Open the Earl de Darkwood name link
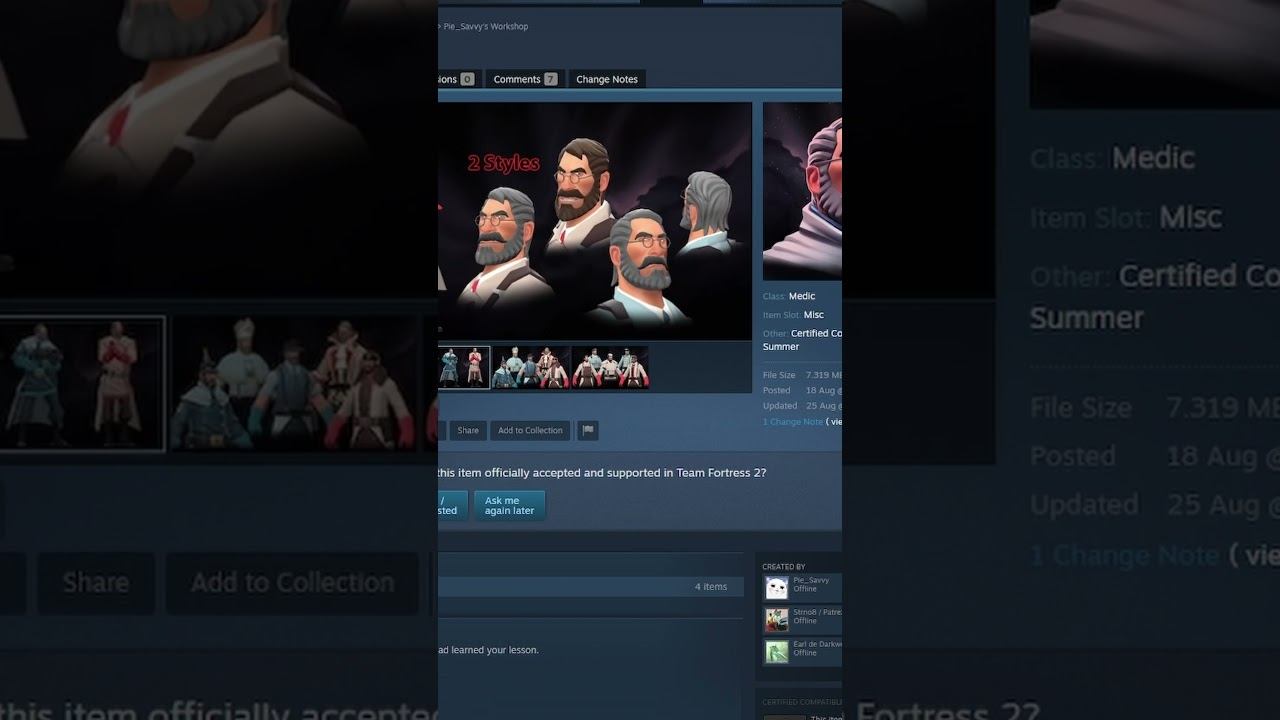 click(818, 644)
